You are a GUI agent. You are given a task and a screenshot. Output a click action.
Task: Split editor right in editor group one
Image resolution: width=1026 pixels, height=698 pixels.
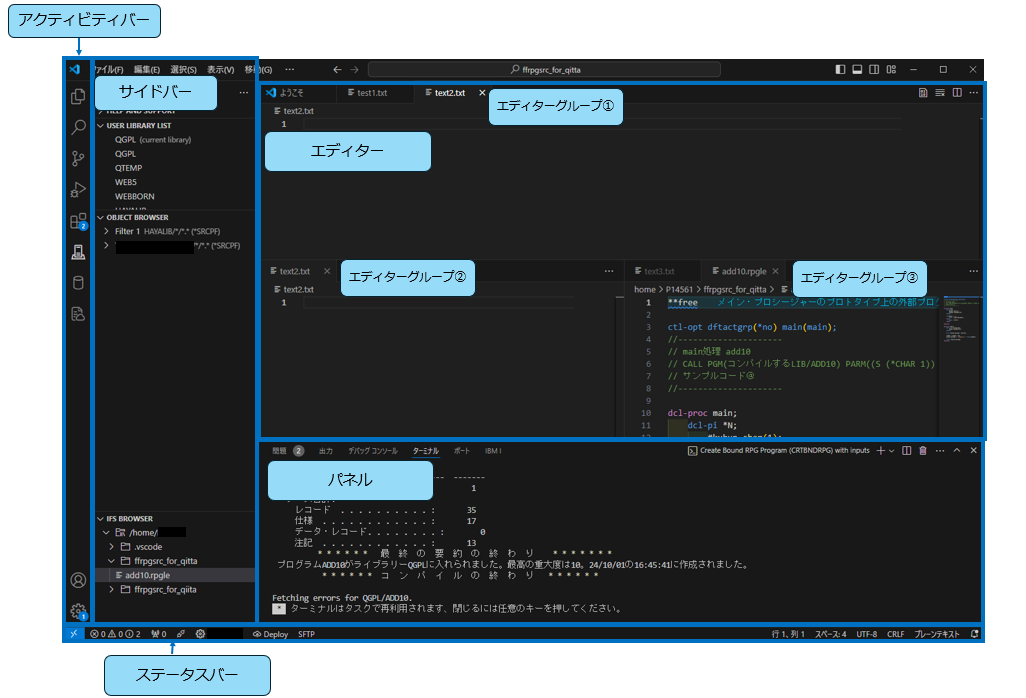[957, 93]
